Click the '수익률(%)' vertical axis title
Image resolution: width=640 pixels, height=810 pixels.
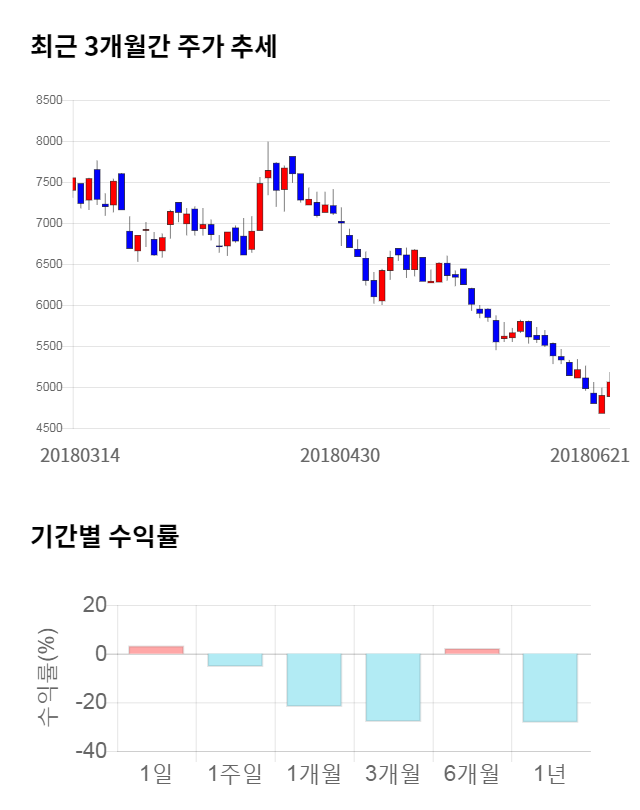click(47, 677)
